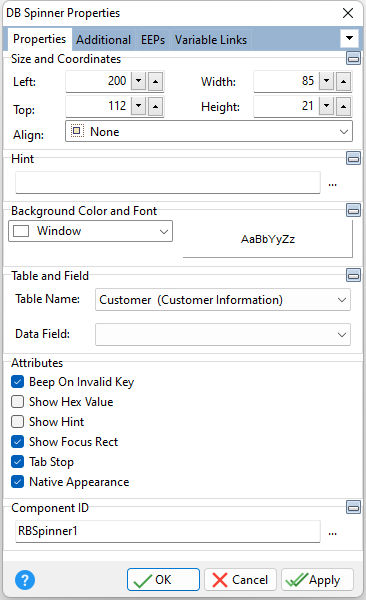366x600 pixels.
Task: Open the blue help icon
Action: point(25,580)
